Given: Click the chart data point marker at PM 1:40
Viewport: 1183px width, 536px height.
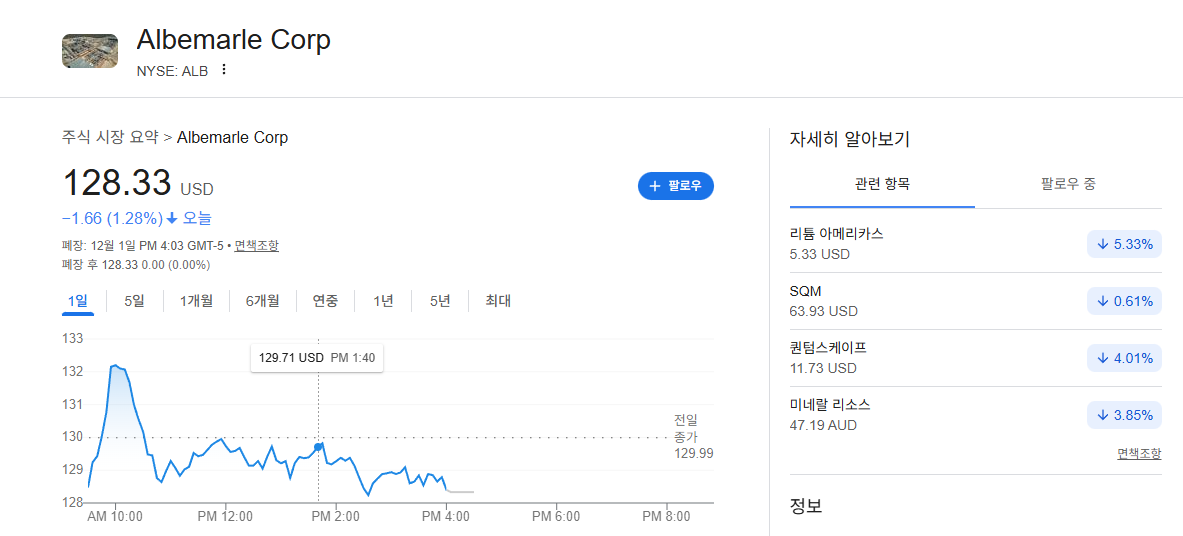Looking at the screenshot, I should [x=318, y=448].
